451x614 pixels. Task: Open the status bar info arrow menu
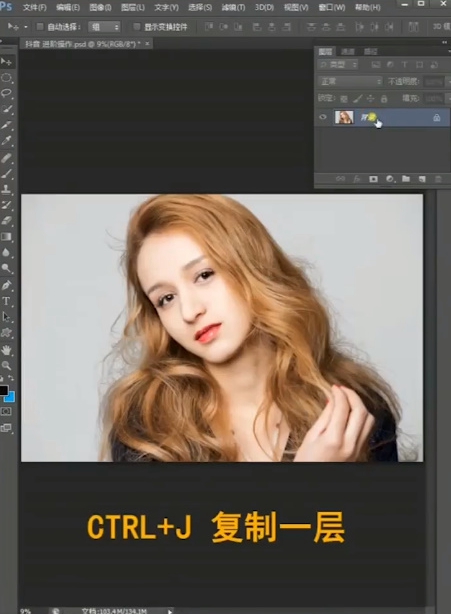(170, 611)
